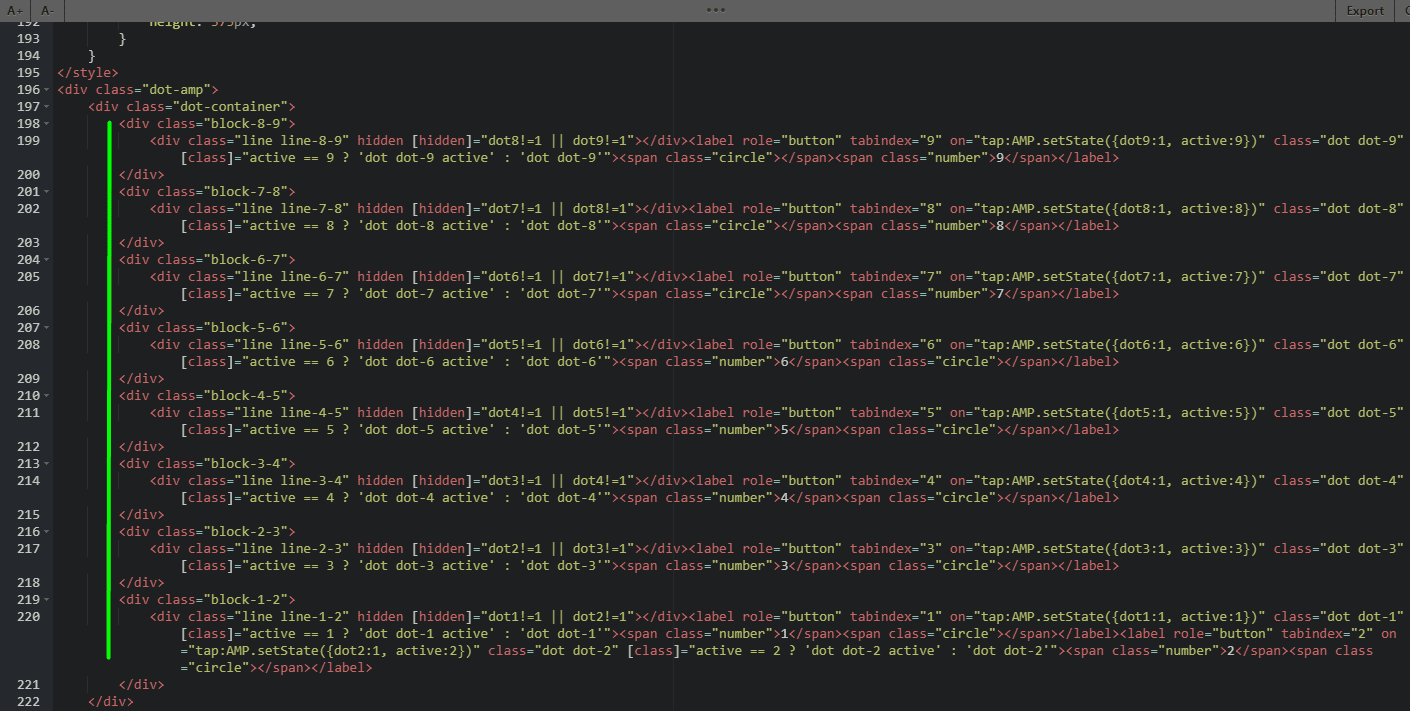Click the word hidden on line 199
Image resolution: width=1410 pixels, height=711 pixels.
[x=380, y=140]
